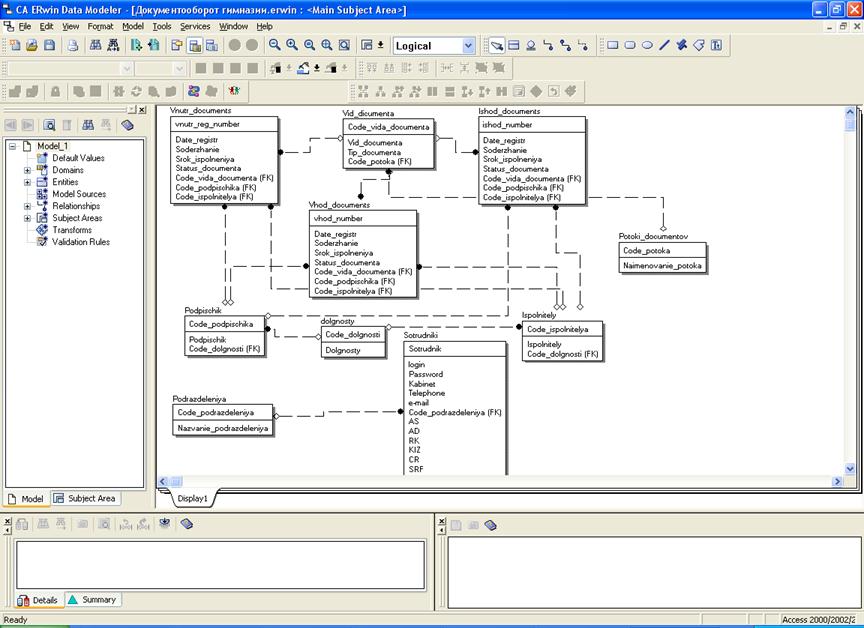Click the Model Mart connection icon
Viewport: 864px width, 628px height.
(x=194, y=91)
